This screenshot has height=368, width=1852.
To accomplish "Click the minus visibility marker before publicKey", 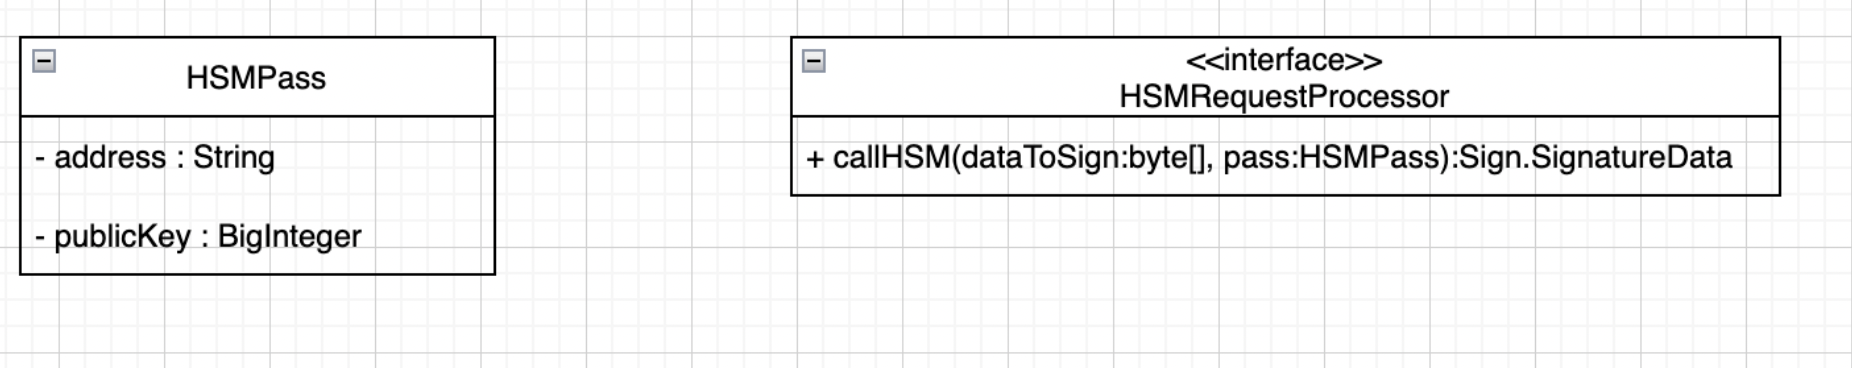I will pos(40,238).
